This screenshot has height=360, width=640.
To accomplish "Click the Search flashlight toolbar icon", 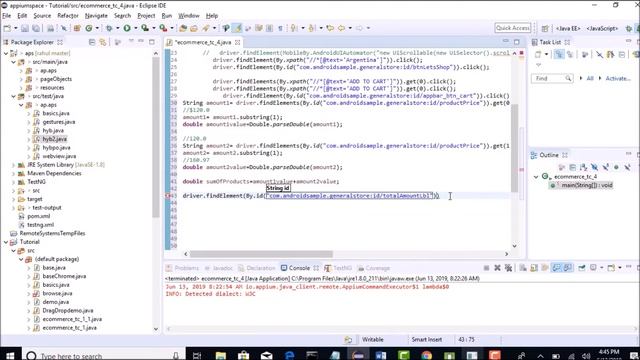I will click(x=205, y=28).
